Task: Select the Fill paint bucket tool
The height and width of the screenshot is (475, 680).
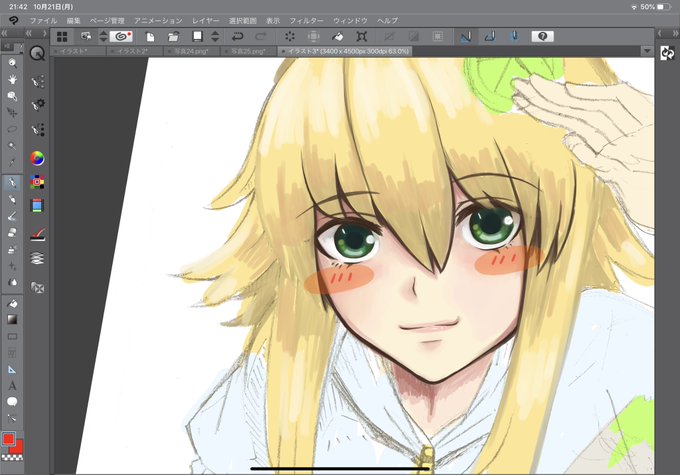Action: (12, 303)
